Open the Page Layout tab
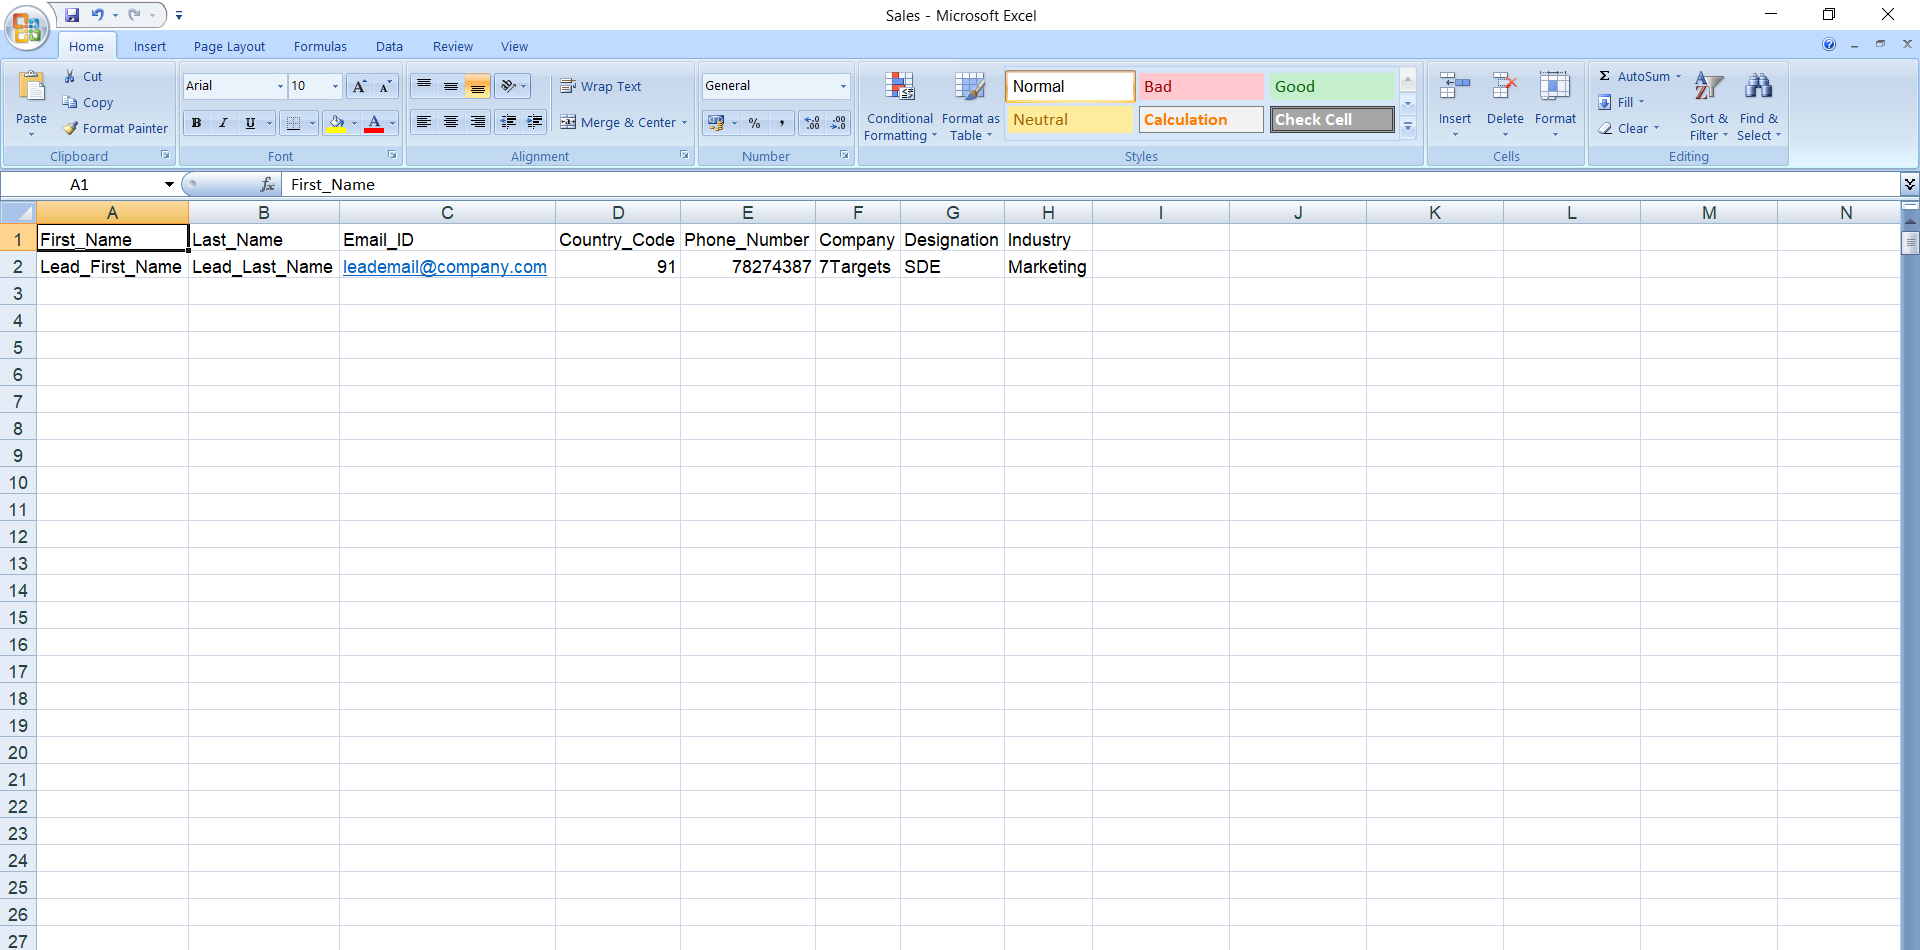 click(229, 47)
